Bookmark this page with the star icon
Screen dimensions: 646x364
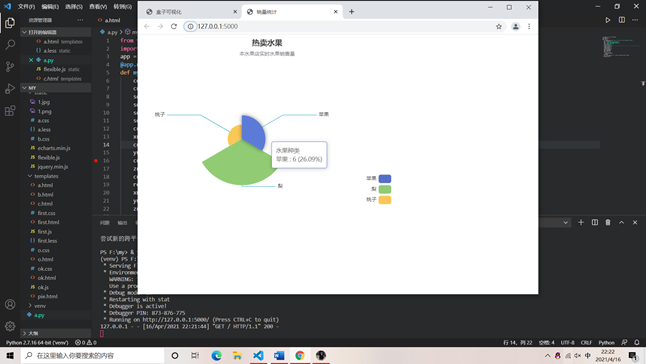pos(499,26)
